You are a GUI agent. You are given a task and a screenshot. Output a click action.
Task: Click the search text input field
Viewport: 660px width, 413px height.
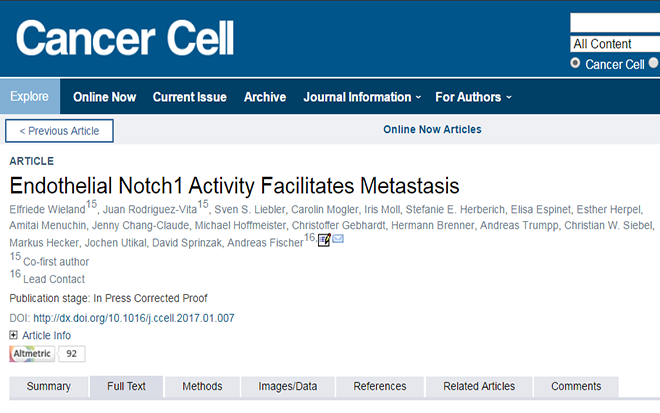(615, 23)
